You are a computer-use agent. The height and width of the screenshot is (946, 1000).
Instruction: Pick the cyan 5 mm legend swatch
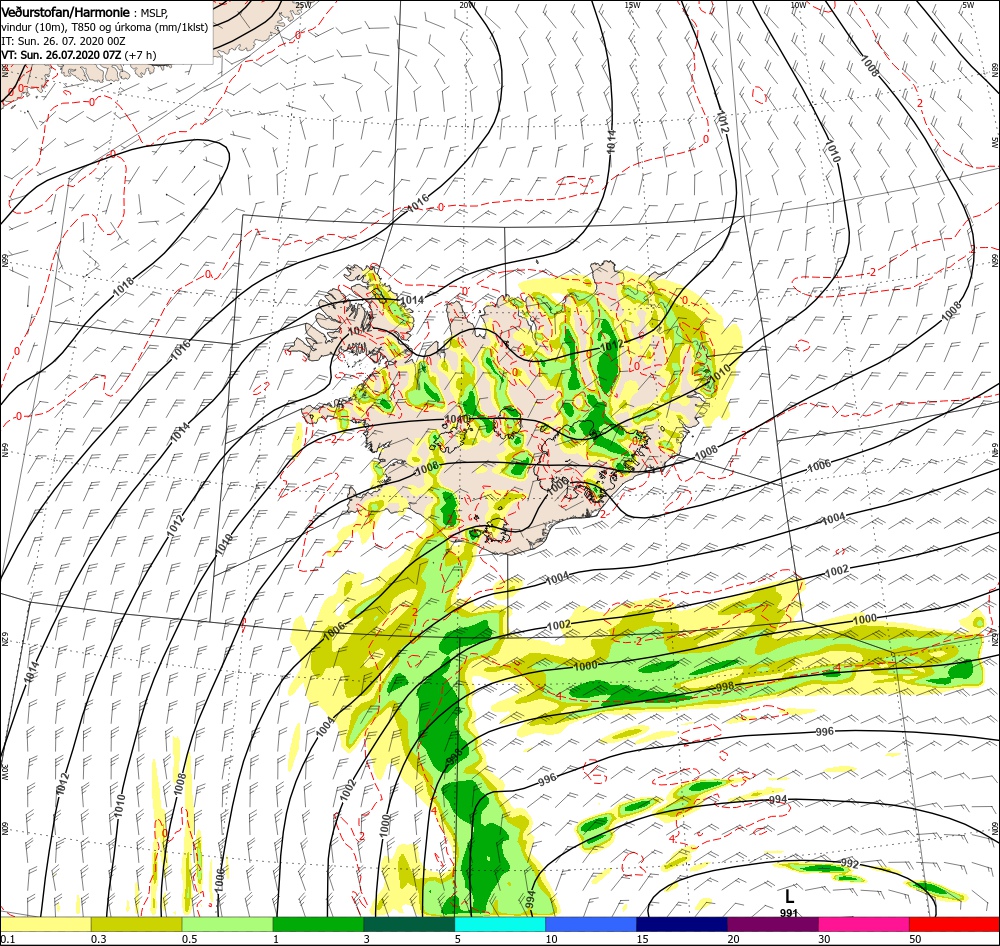500,924
